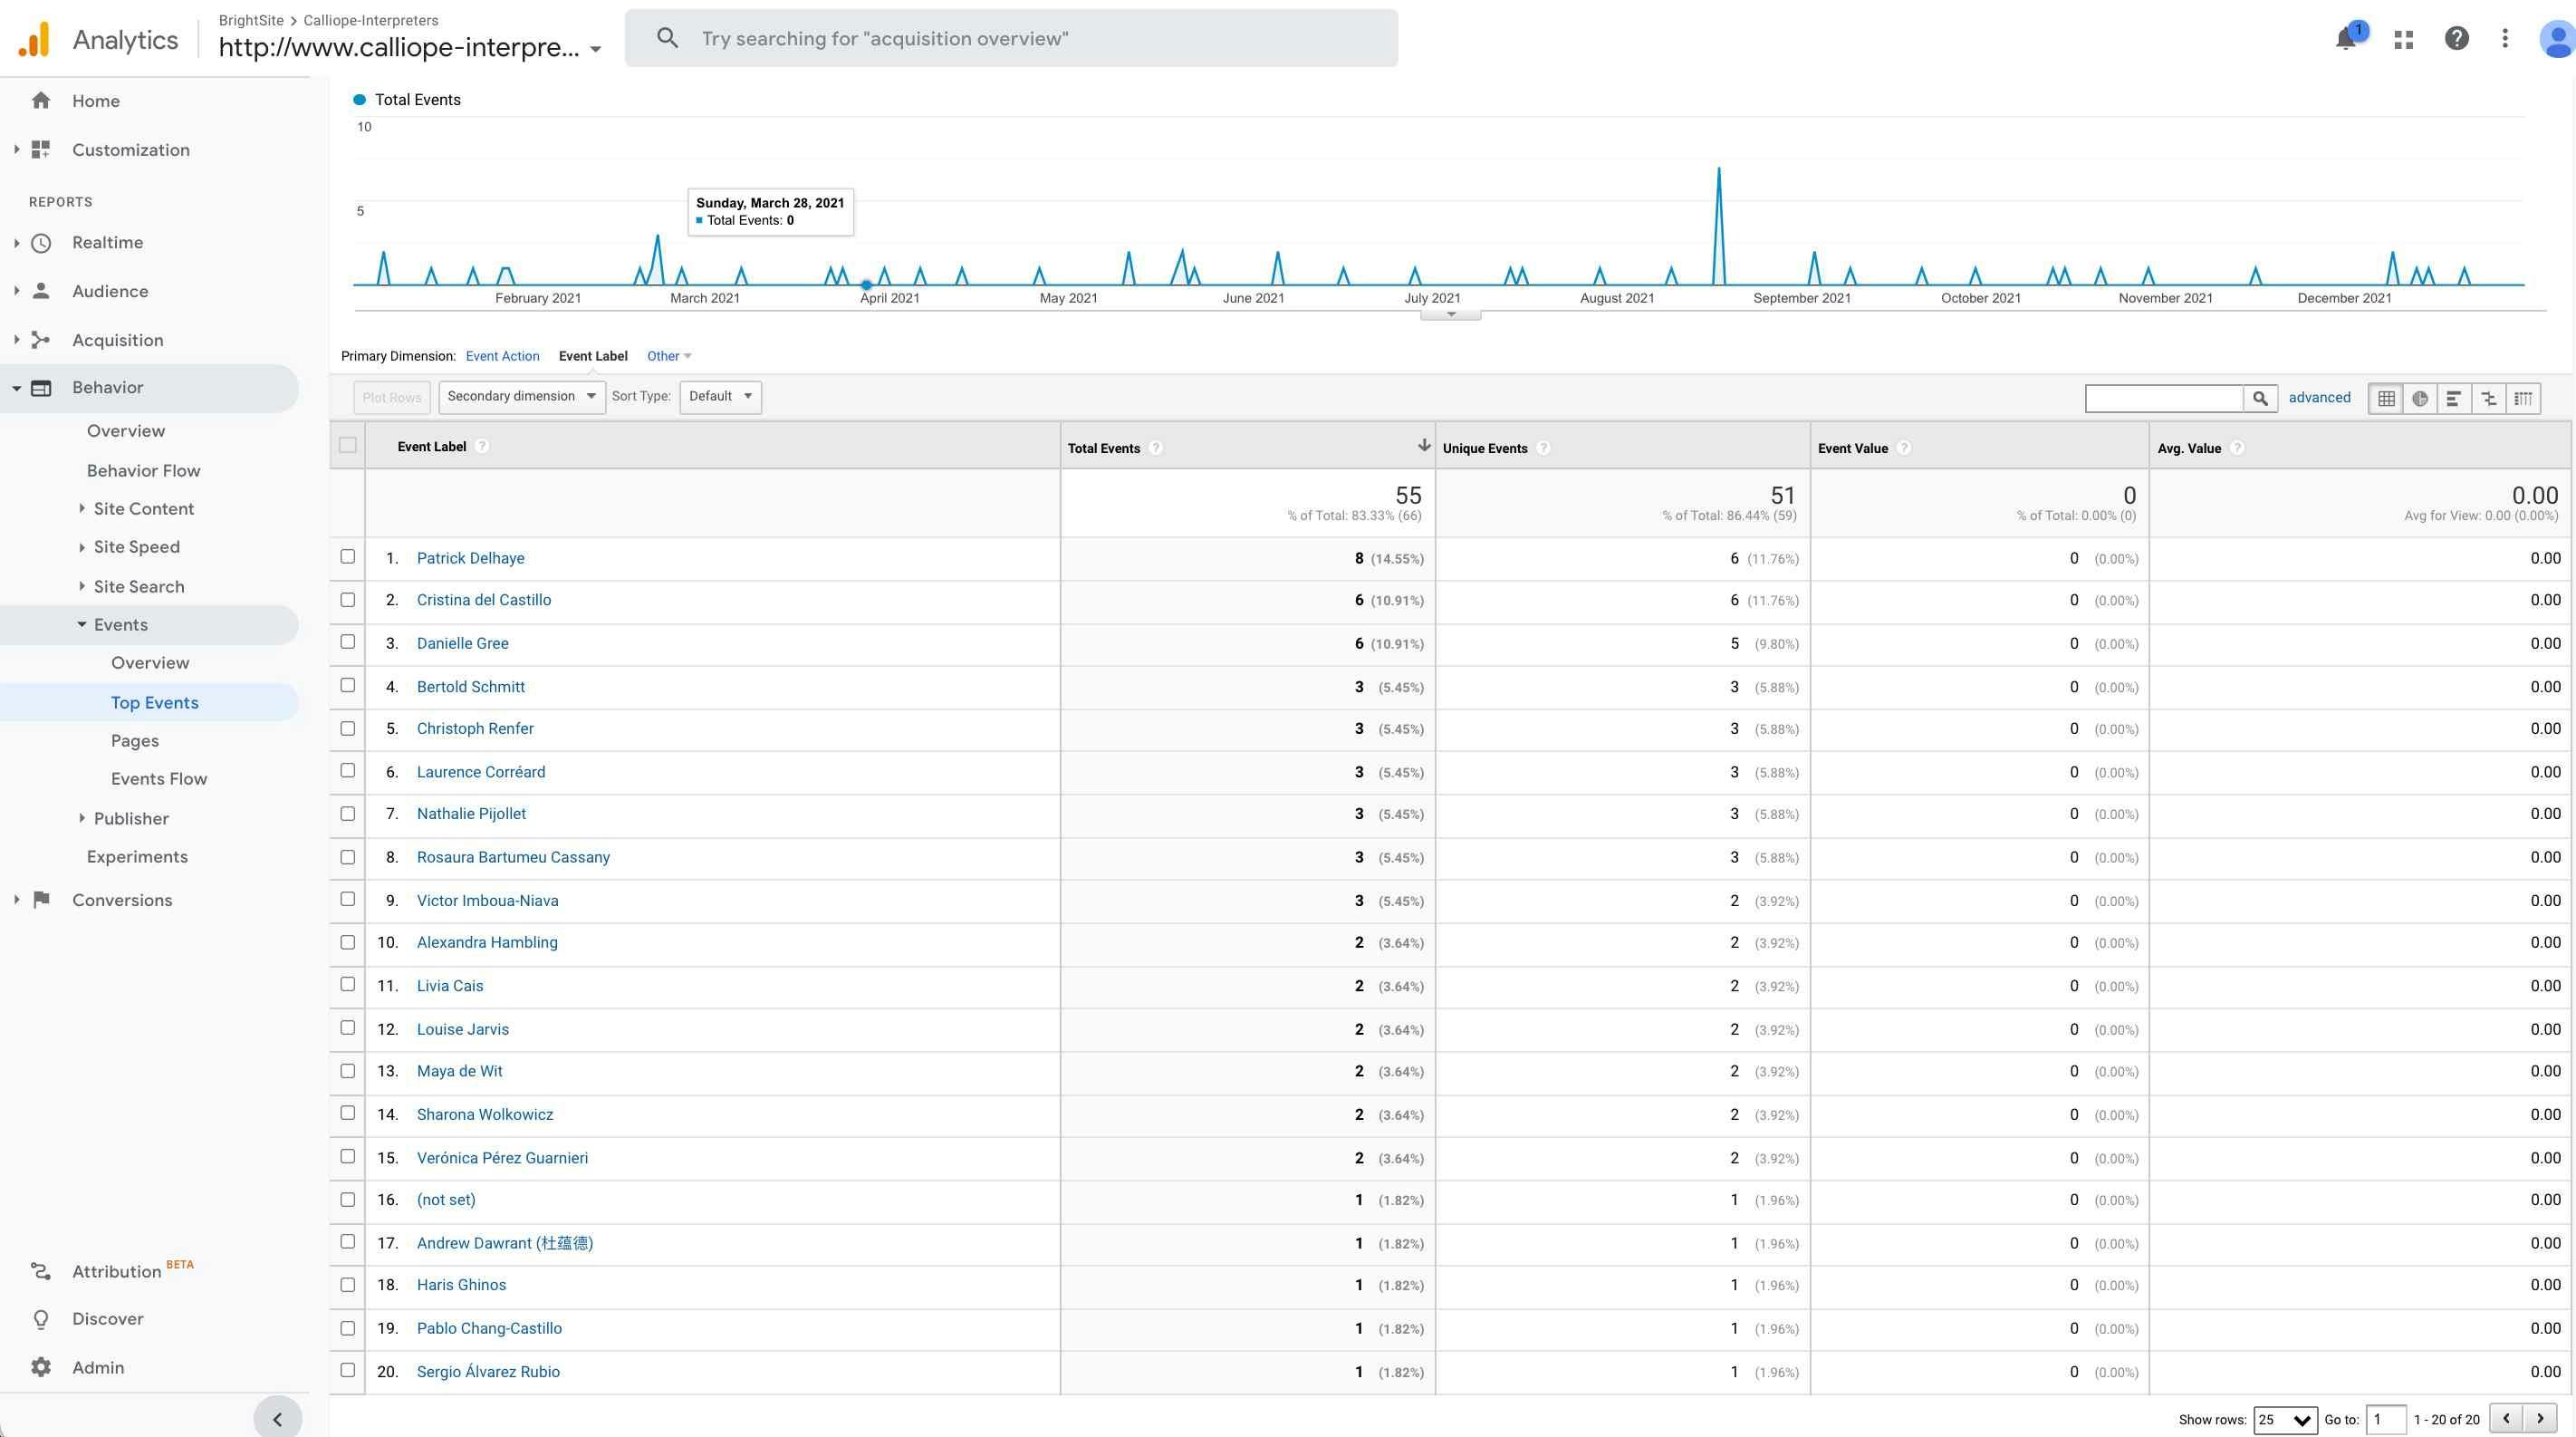This screenshot has height=1437, width=2576.
Task: Open Admin gear settings
Action: pos(98,1367)
